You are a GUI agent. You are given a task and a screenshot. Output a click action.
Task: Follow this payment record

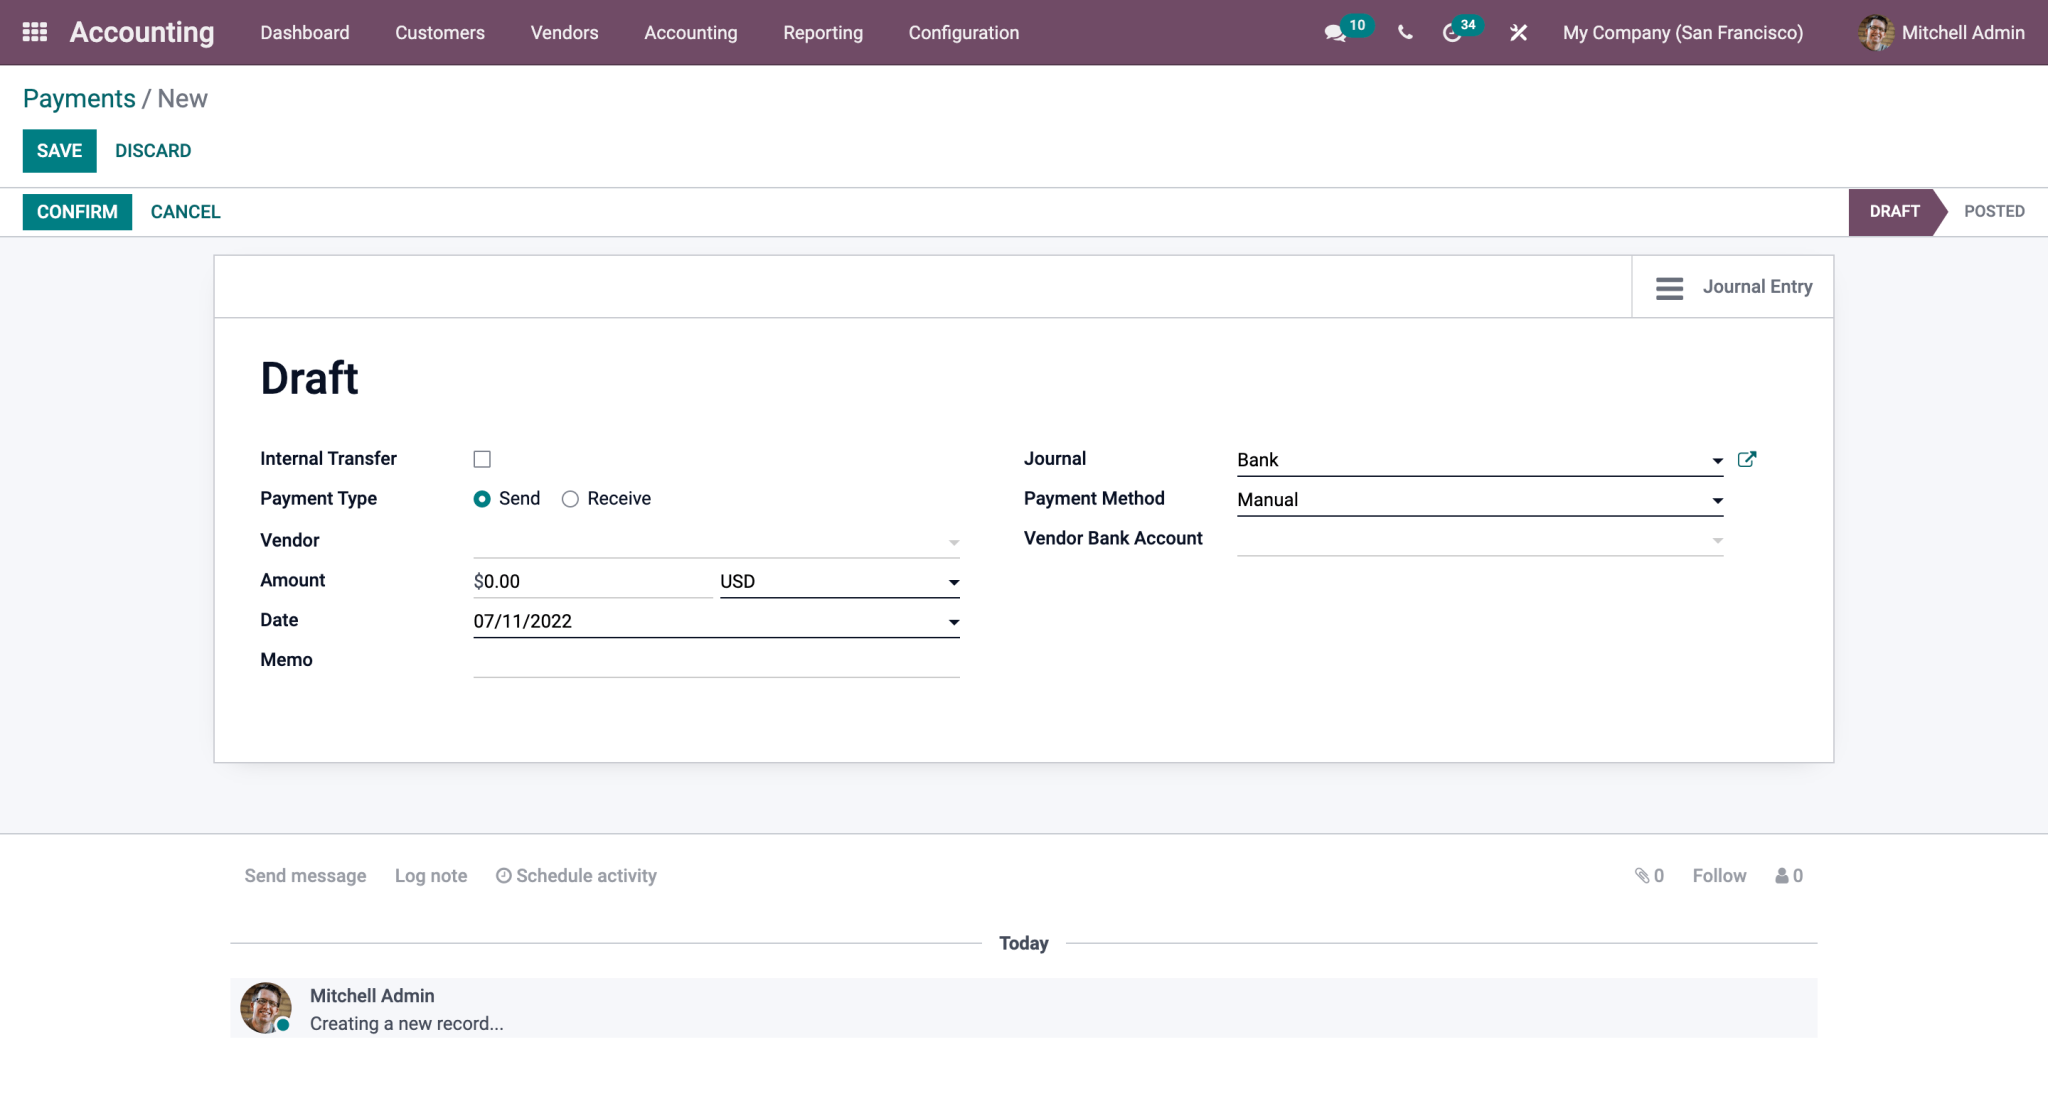click(x=1719, y=875)
